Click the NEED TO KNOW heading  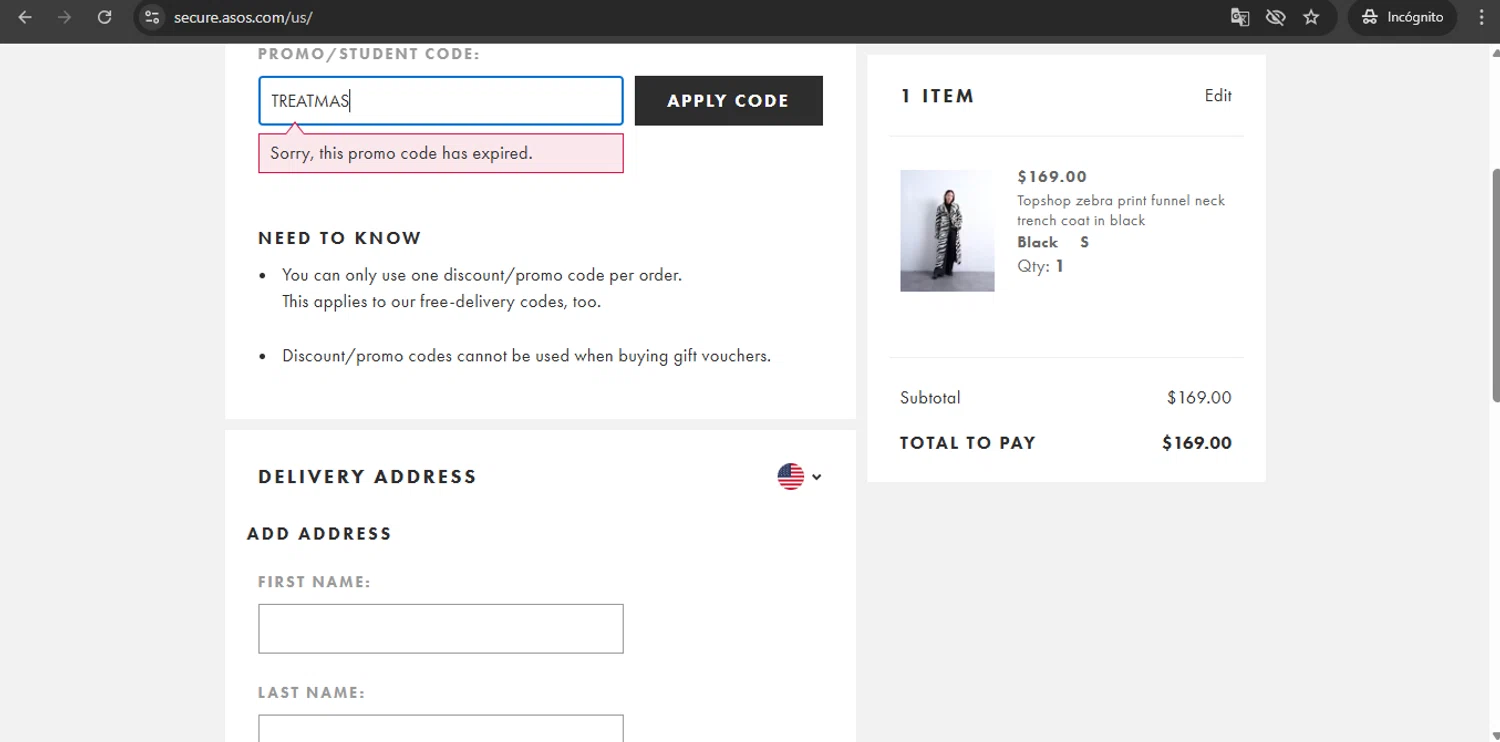point(340,238)
